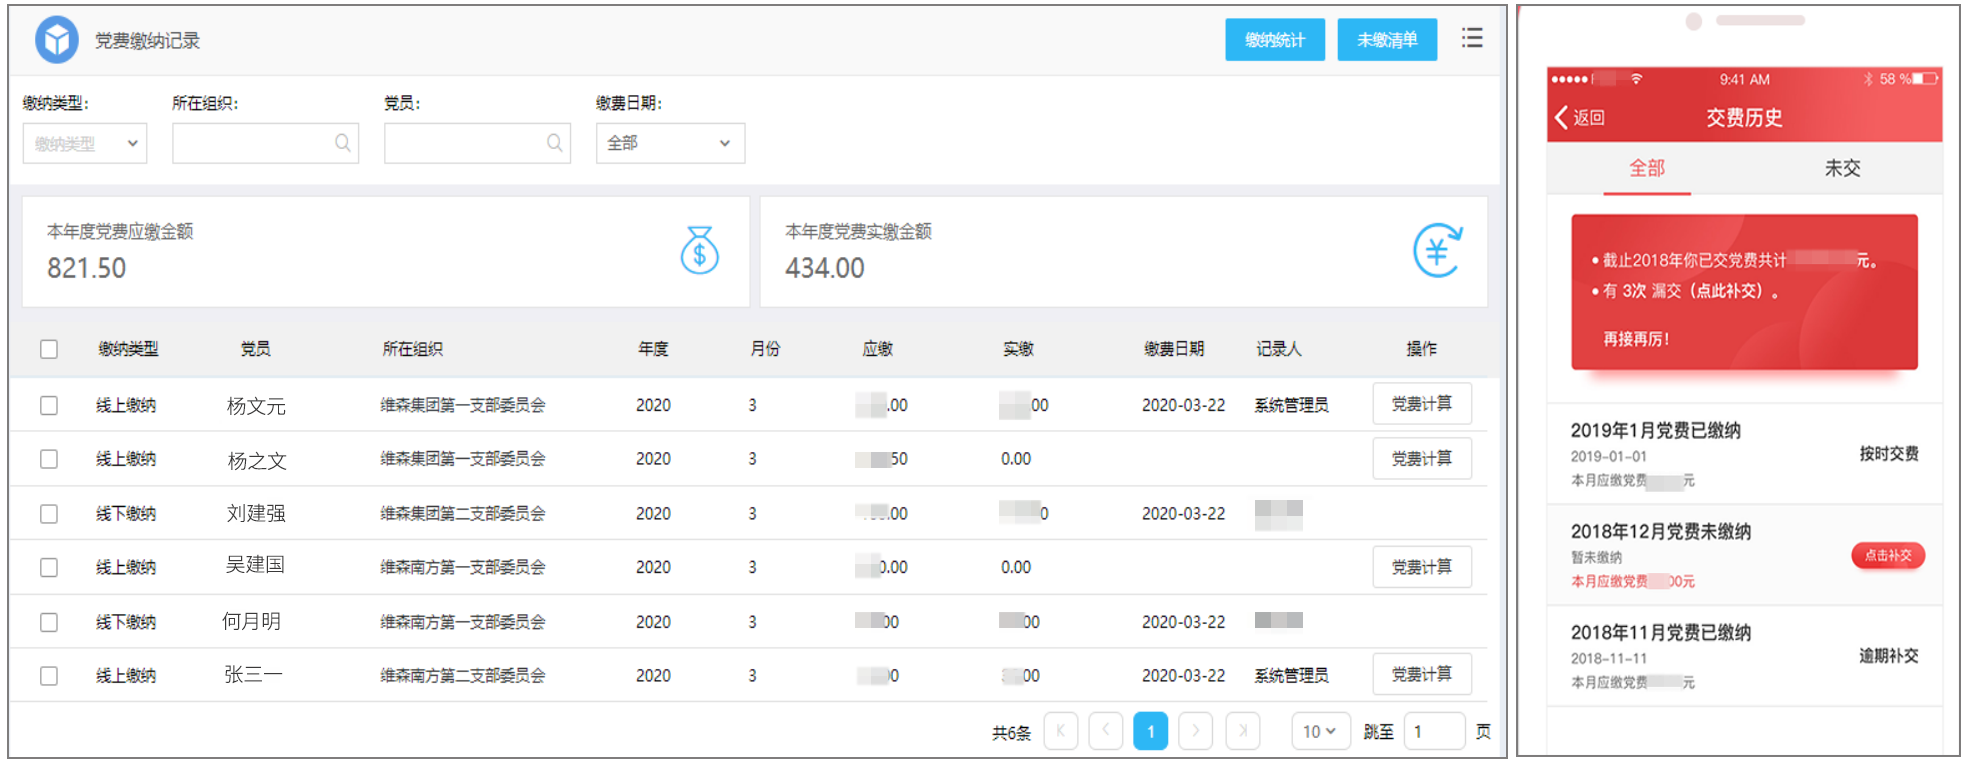Click 按时交费 status on phone
The image size is (1970, 765).
[x=1889, y=454]
